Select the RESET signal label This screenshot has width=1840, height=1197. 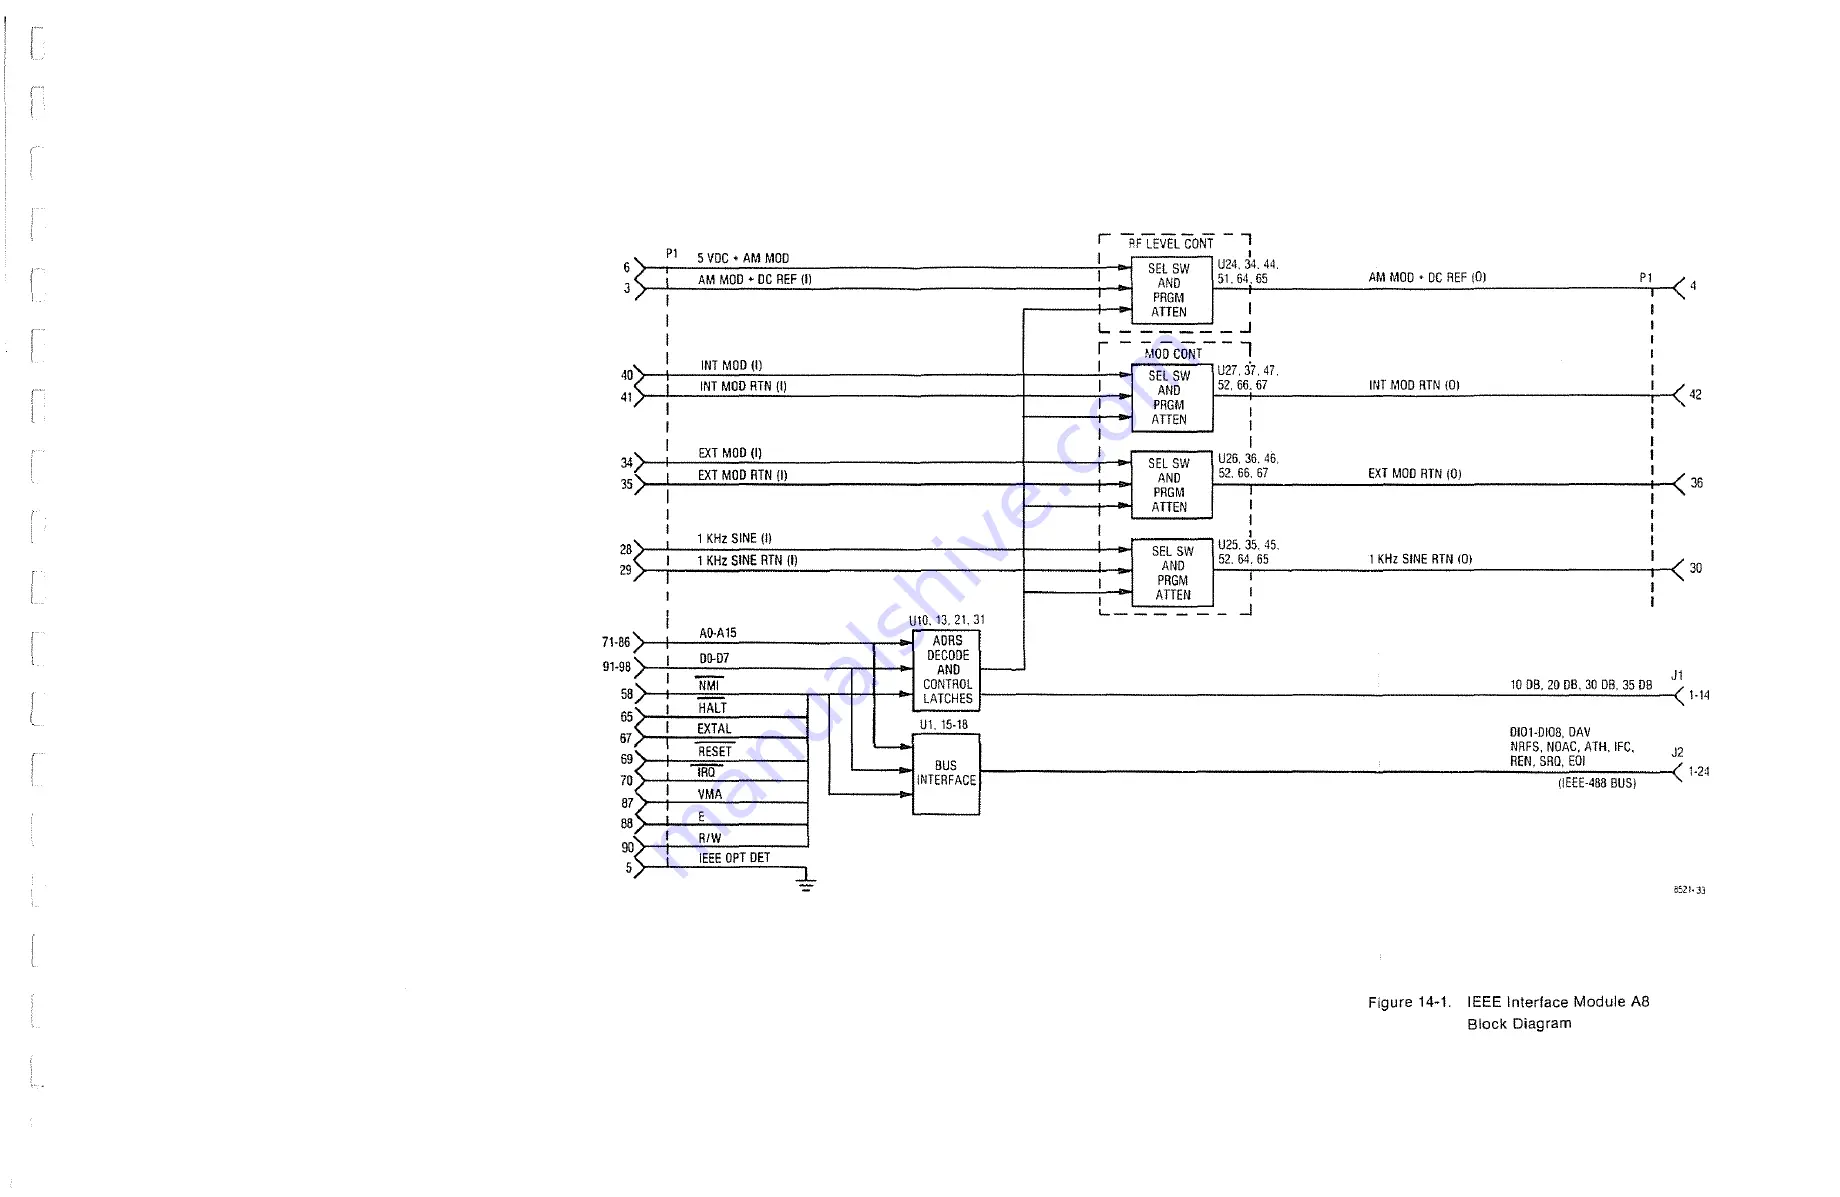coord(715,752)
